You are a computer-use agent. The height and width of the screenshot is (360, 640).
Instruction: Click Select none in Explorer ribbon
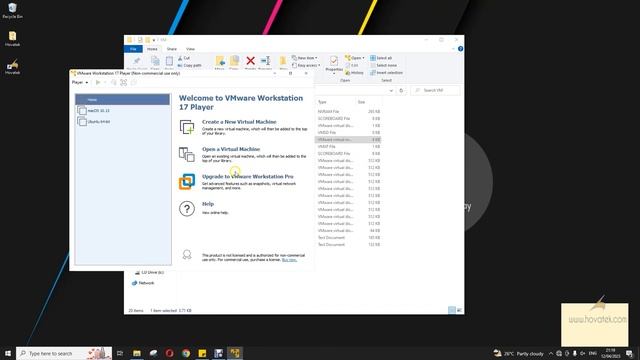(x=383, y=65)
